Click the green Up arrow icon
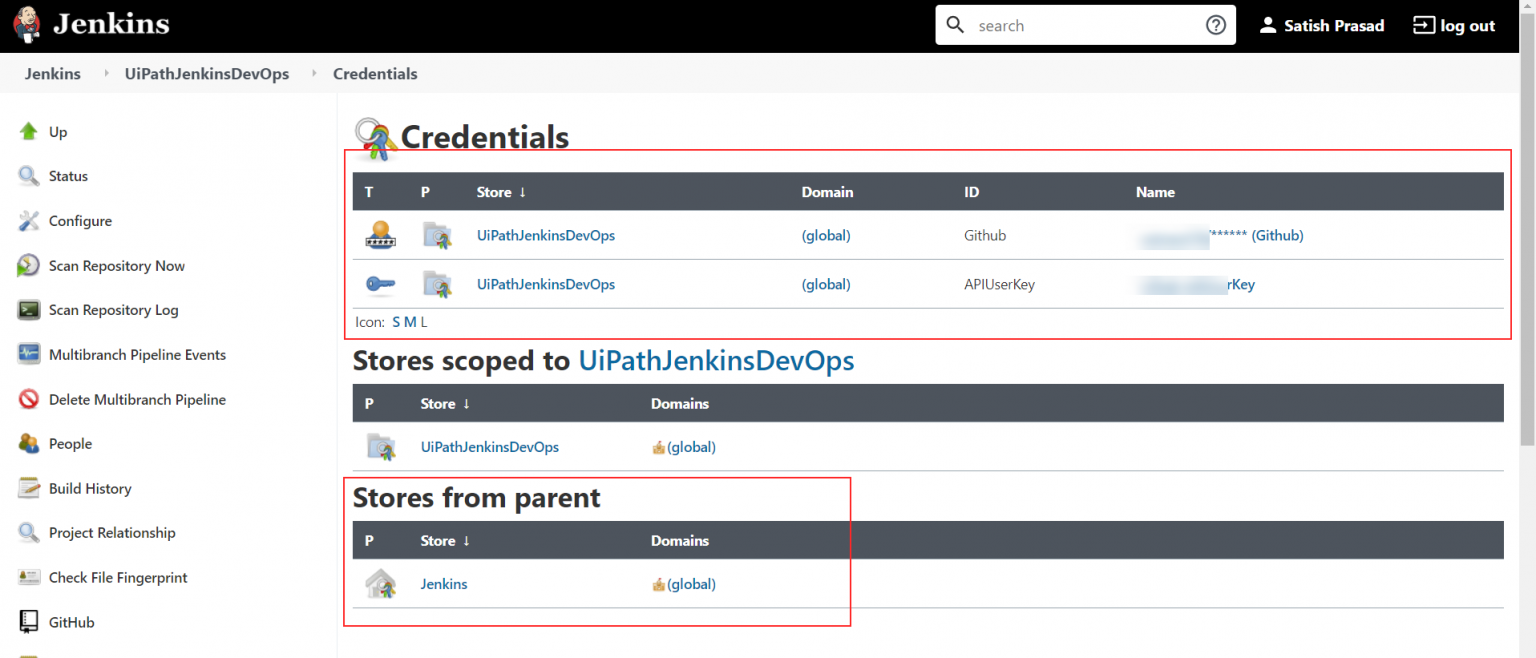 29,131
